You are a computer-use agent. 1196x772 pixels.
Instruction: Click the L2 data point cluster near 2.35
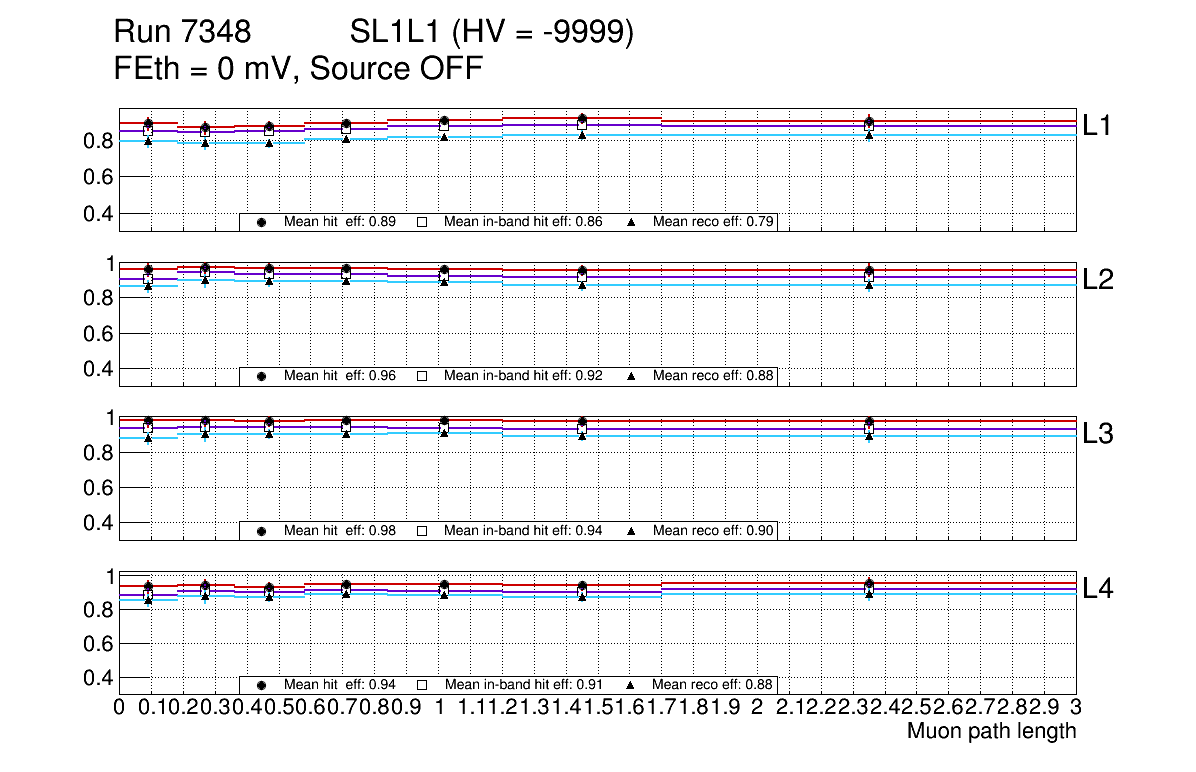tap(869, 276)
